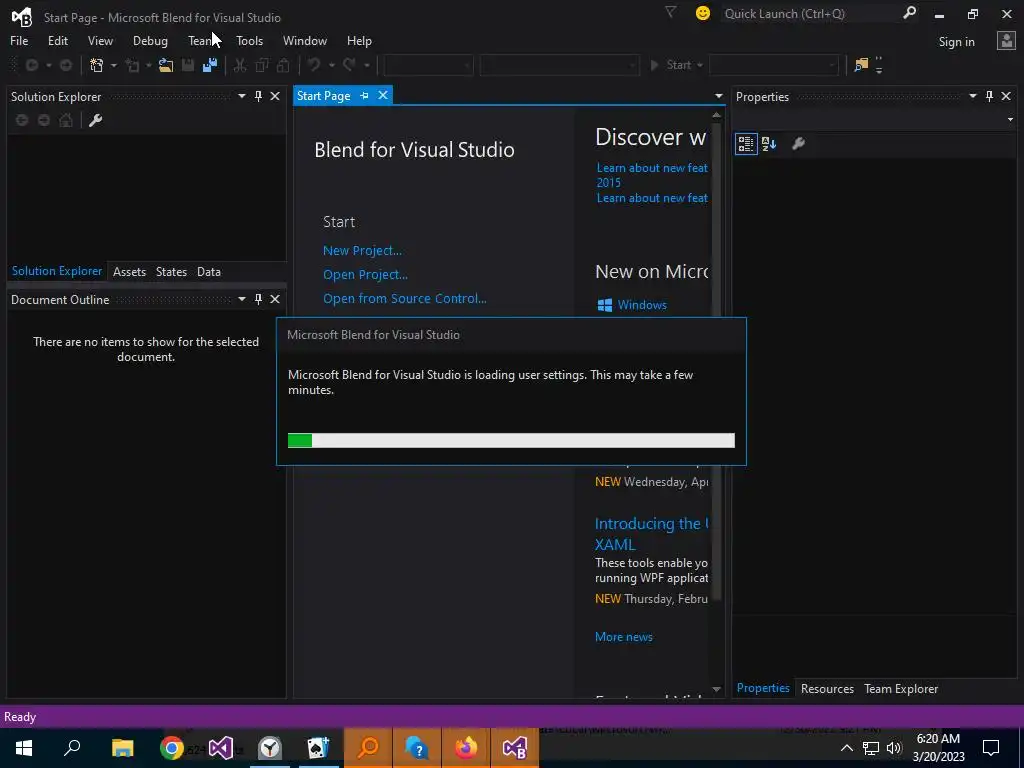Click Sign in at top right

tap(956, 42)
